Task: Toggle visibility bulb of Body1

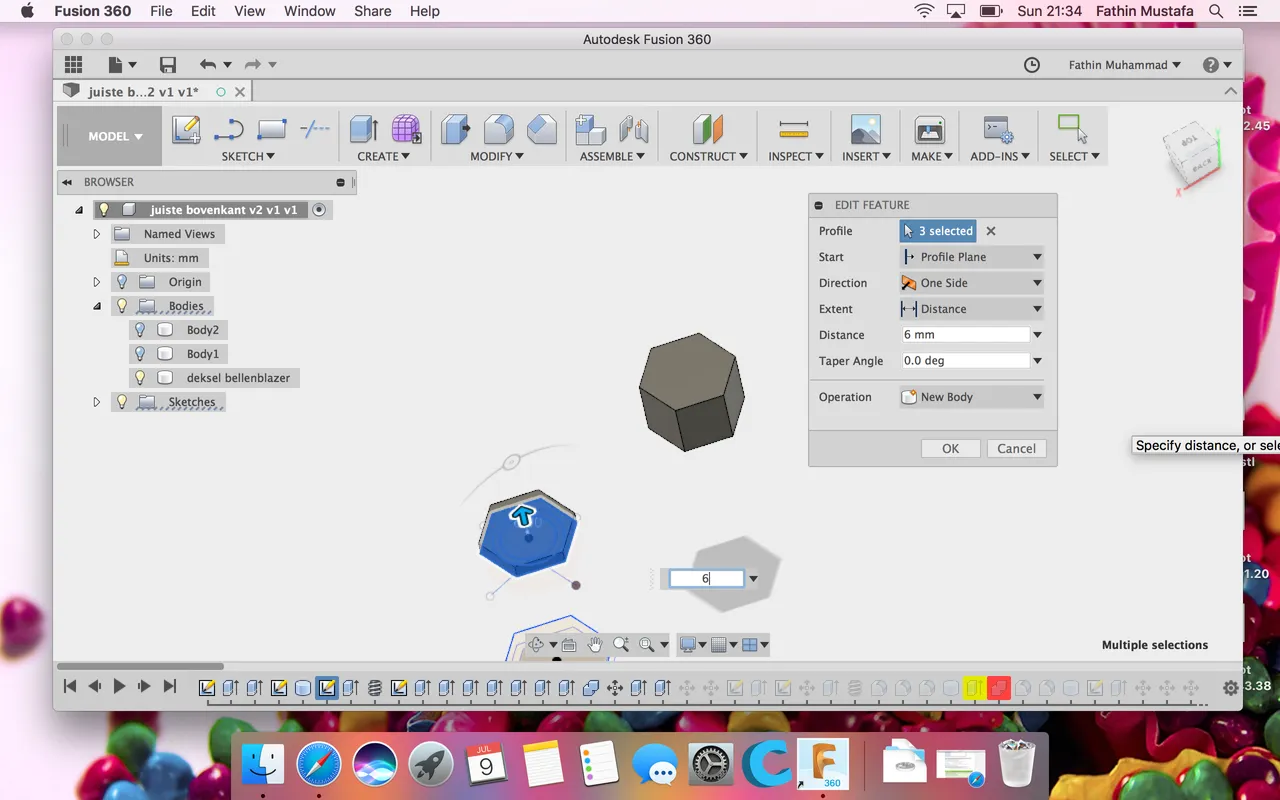Action: click(140, 354)
